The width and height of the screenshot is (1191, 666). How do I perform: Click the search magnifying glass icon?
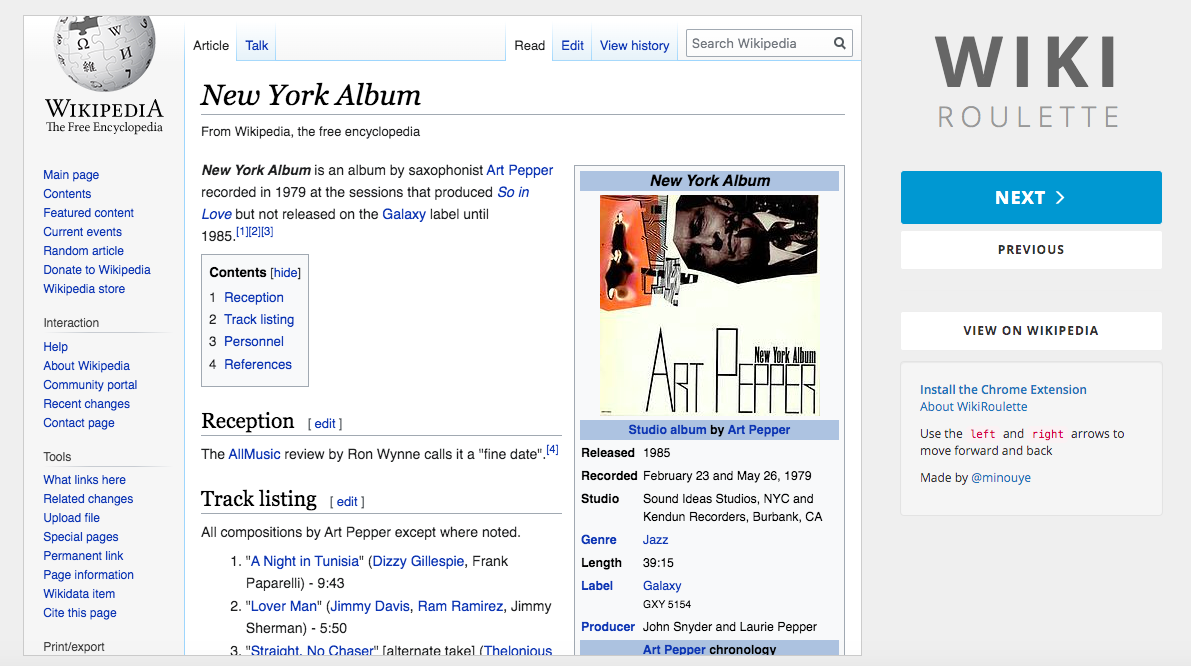(840, 43)
